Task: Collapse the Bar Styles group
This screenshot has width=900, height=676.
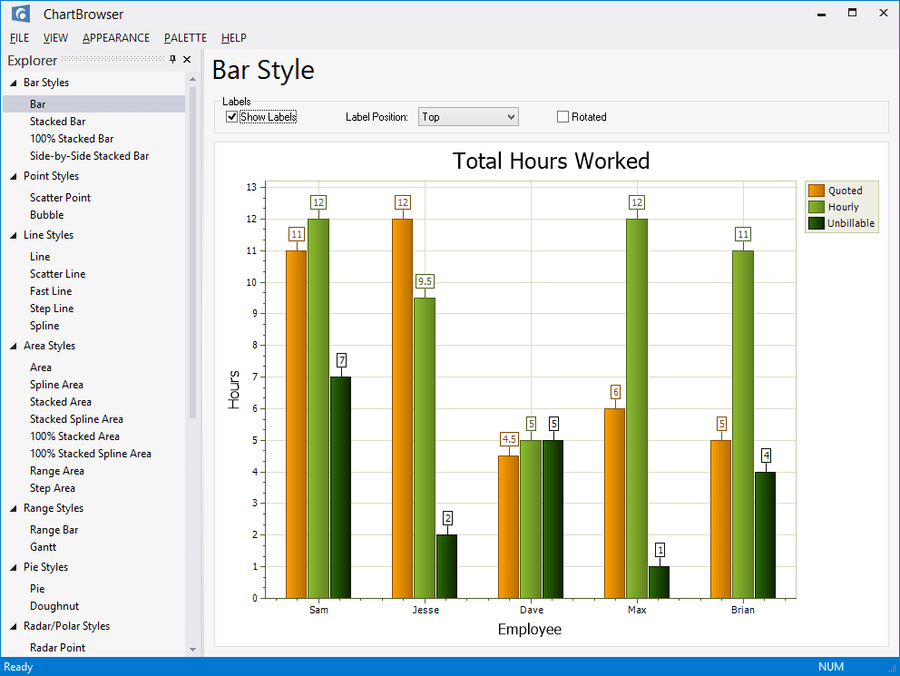Action: pos(13,83)
